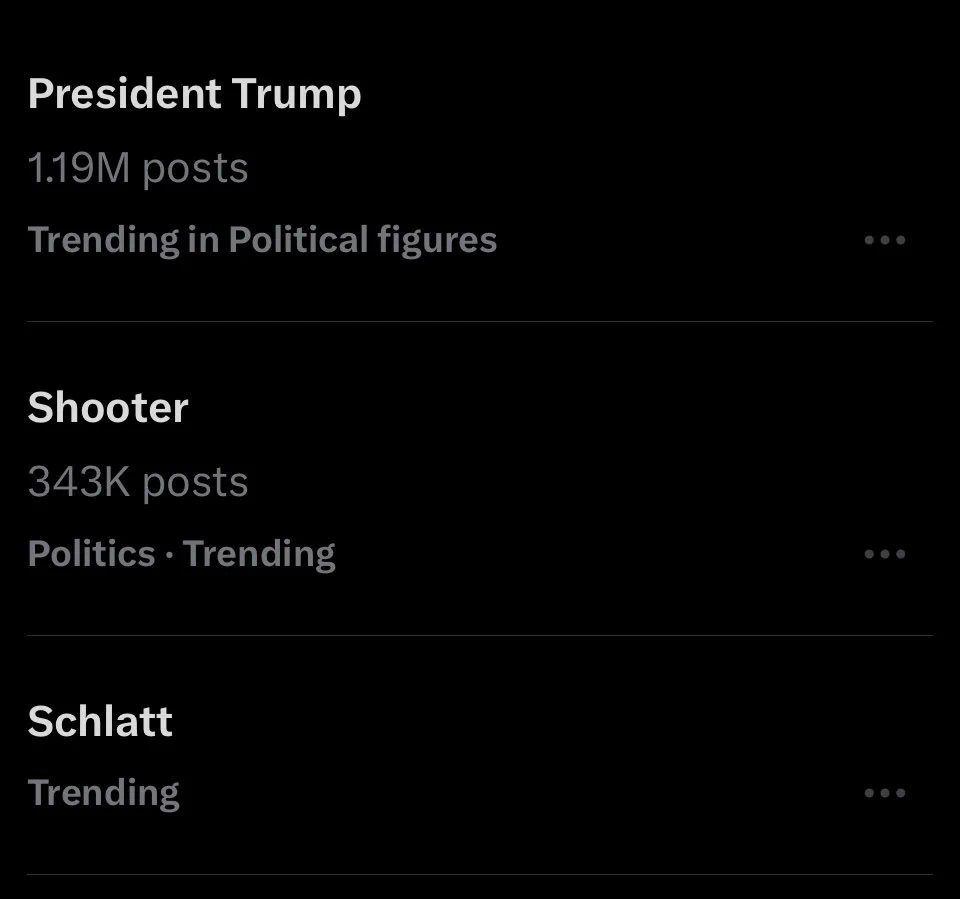Tap the word posts beside 1.19M
Screen dimensions: 960x899
[195, 170]
